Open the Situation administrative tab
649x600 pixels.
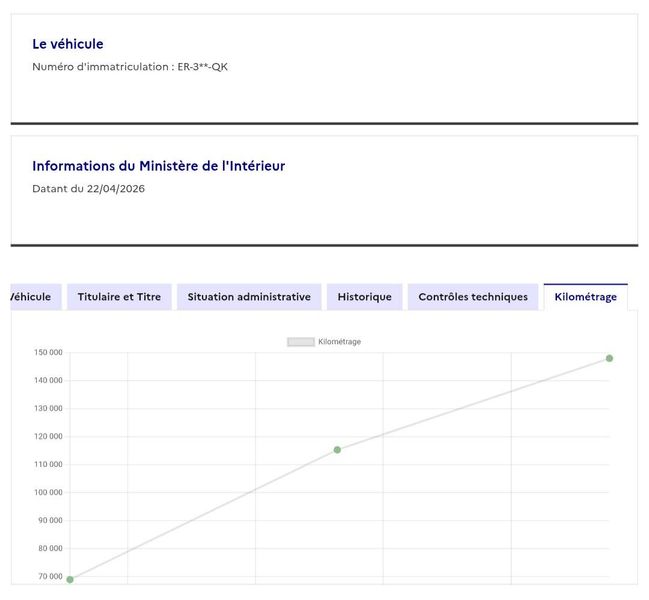click(x=249, y=297)
